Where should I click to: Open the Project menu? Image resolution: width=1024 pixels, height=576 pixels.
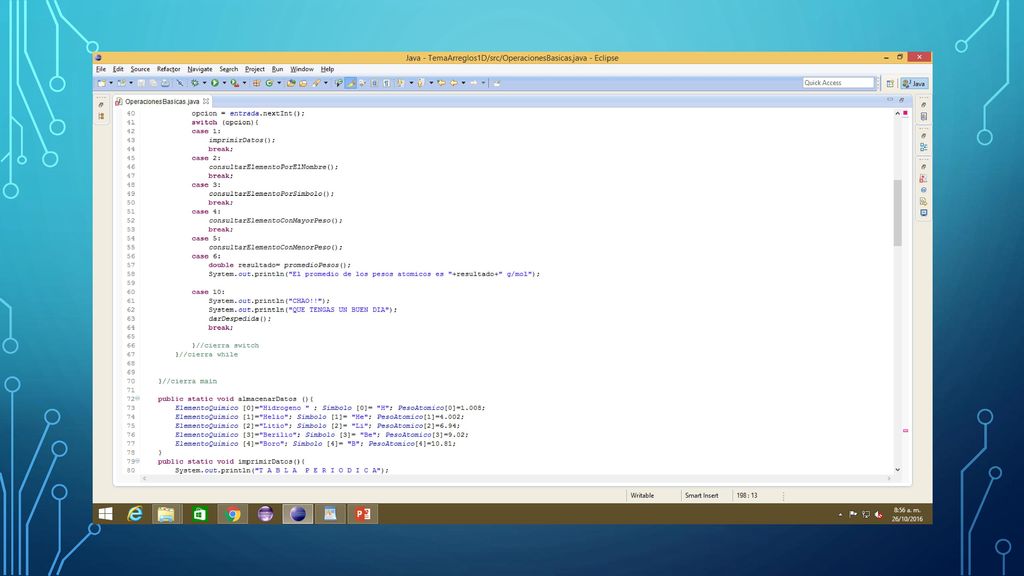pyautogui.click(x=255, y=69)
